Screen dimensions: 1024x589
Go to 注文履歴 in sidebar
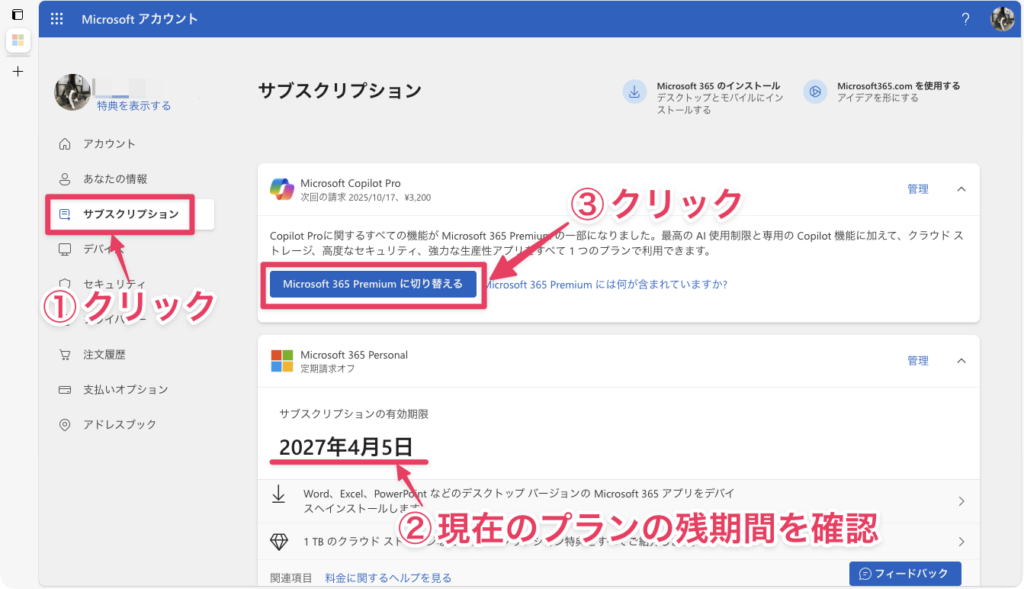(104, 355)
